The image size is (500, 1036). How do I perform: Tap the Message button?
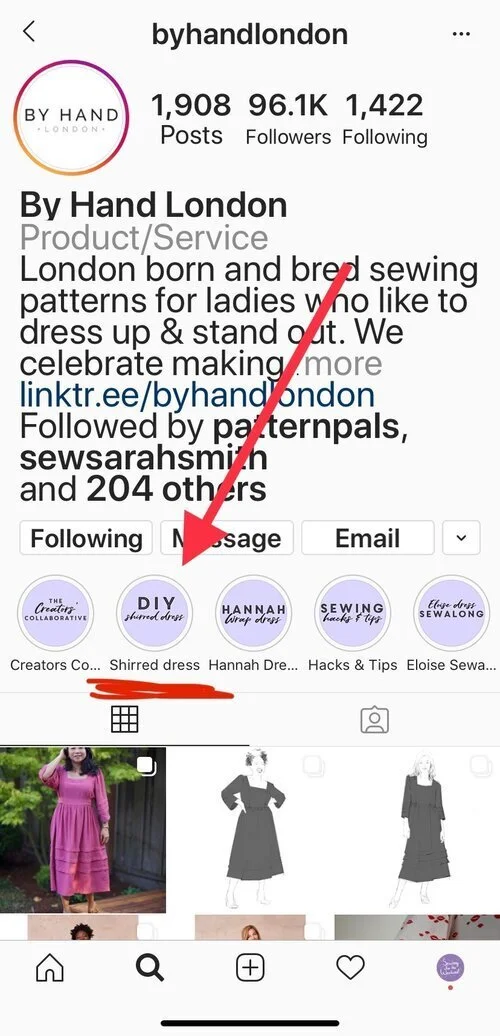coord(227,538)
